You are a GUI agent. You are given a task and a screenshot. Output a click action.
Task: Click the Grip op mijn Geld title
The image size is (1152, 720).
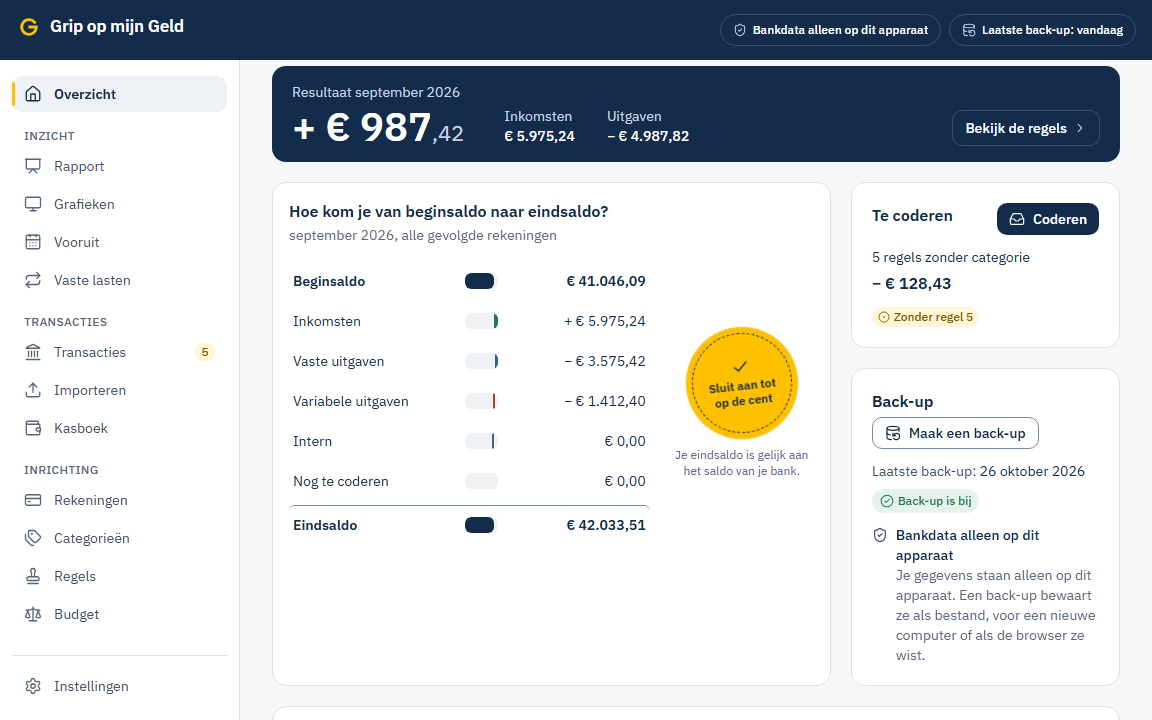point(117,26)
